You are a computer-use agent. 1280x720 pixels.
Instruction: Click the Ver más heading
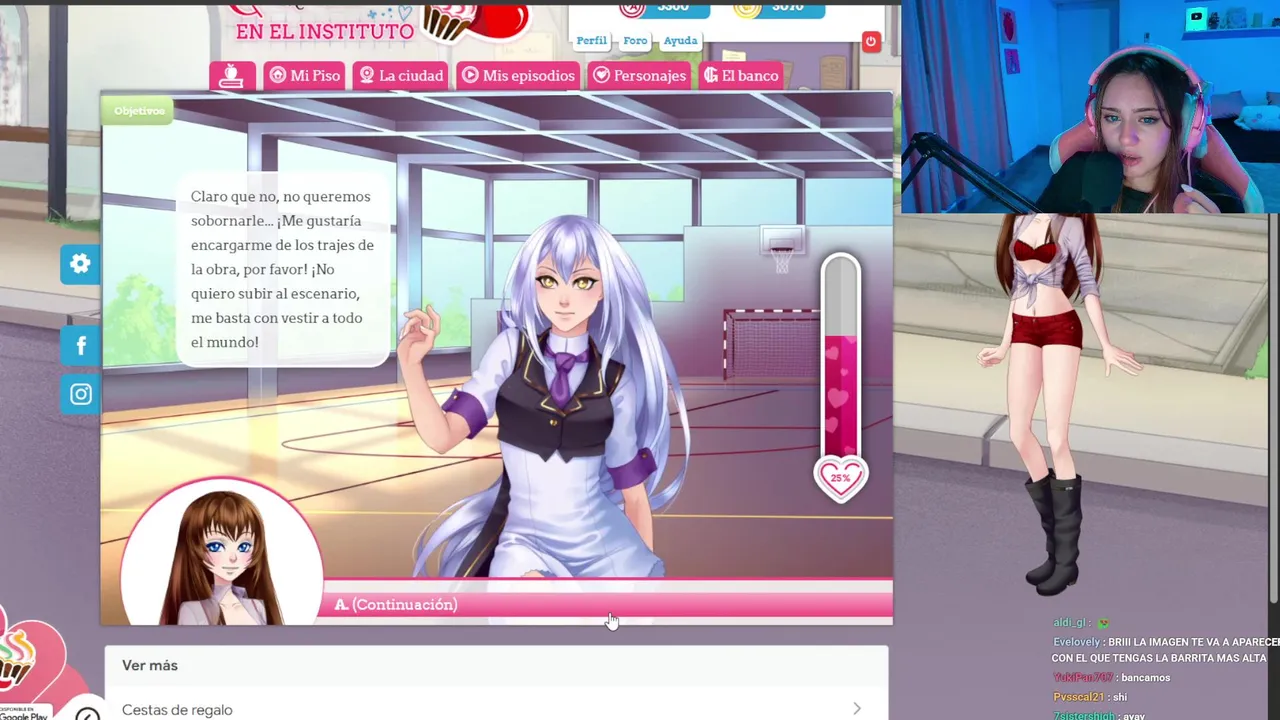click(150, 665)
